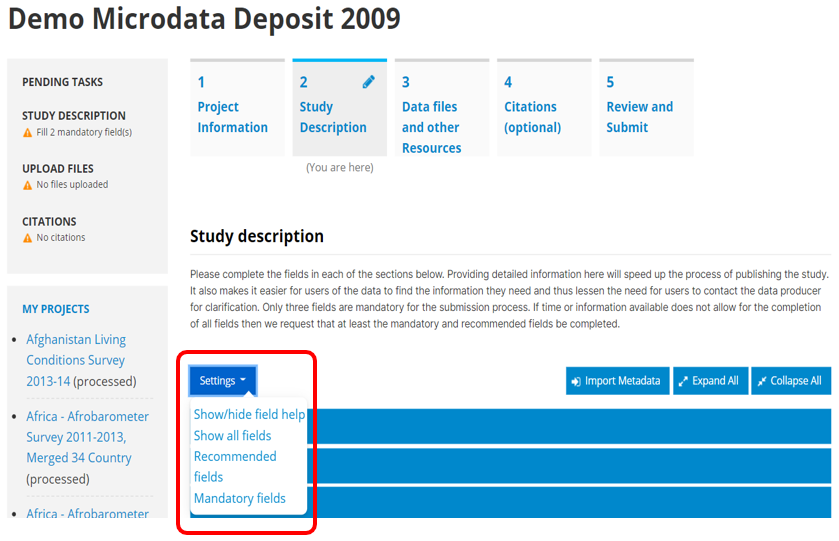Choose Show/hide field help option

click(x=249, y=414)
